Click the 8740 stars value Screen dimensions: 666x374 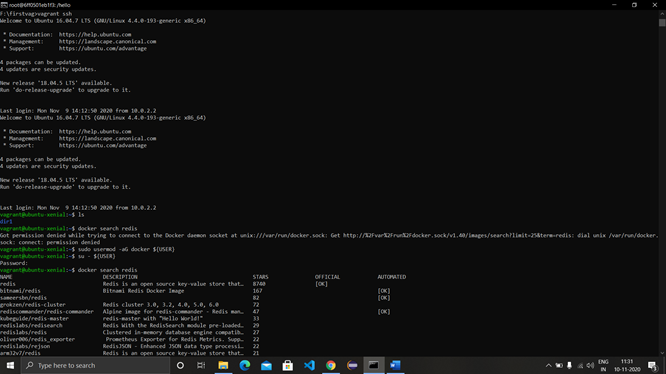(259, 284)
